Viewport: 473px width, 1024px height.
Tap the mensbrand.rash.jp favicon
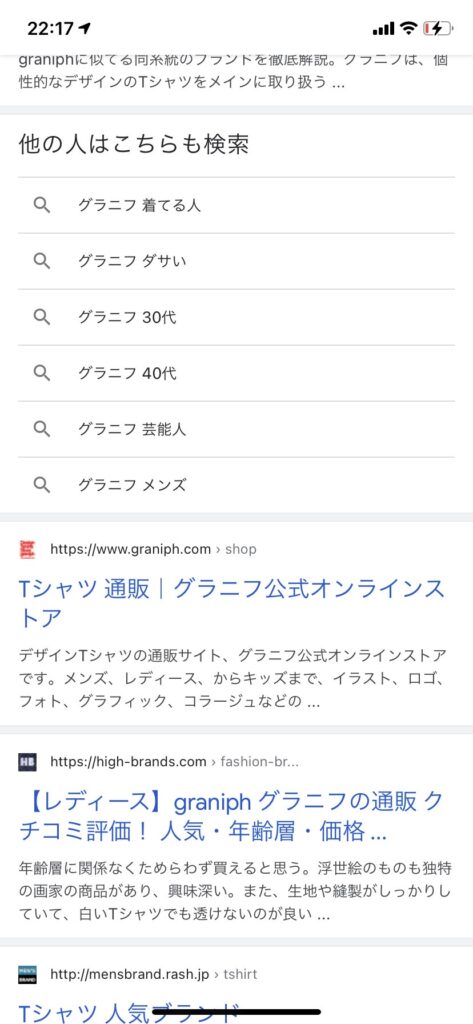(x=27, y=974)
